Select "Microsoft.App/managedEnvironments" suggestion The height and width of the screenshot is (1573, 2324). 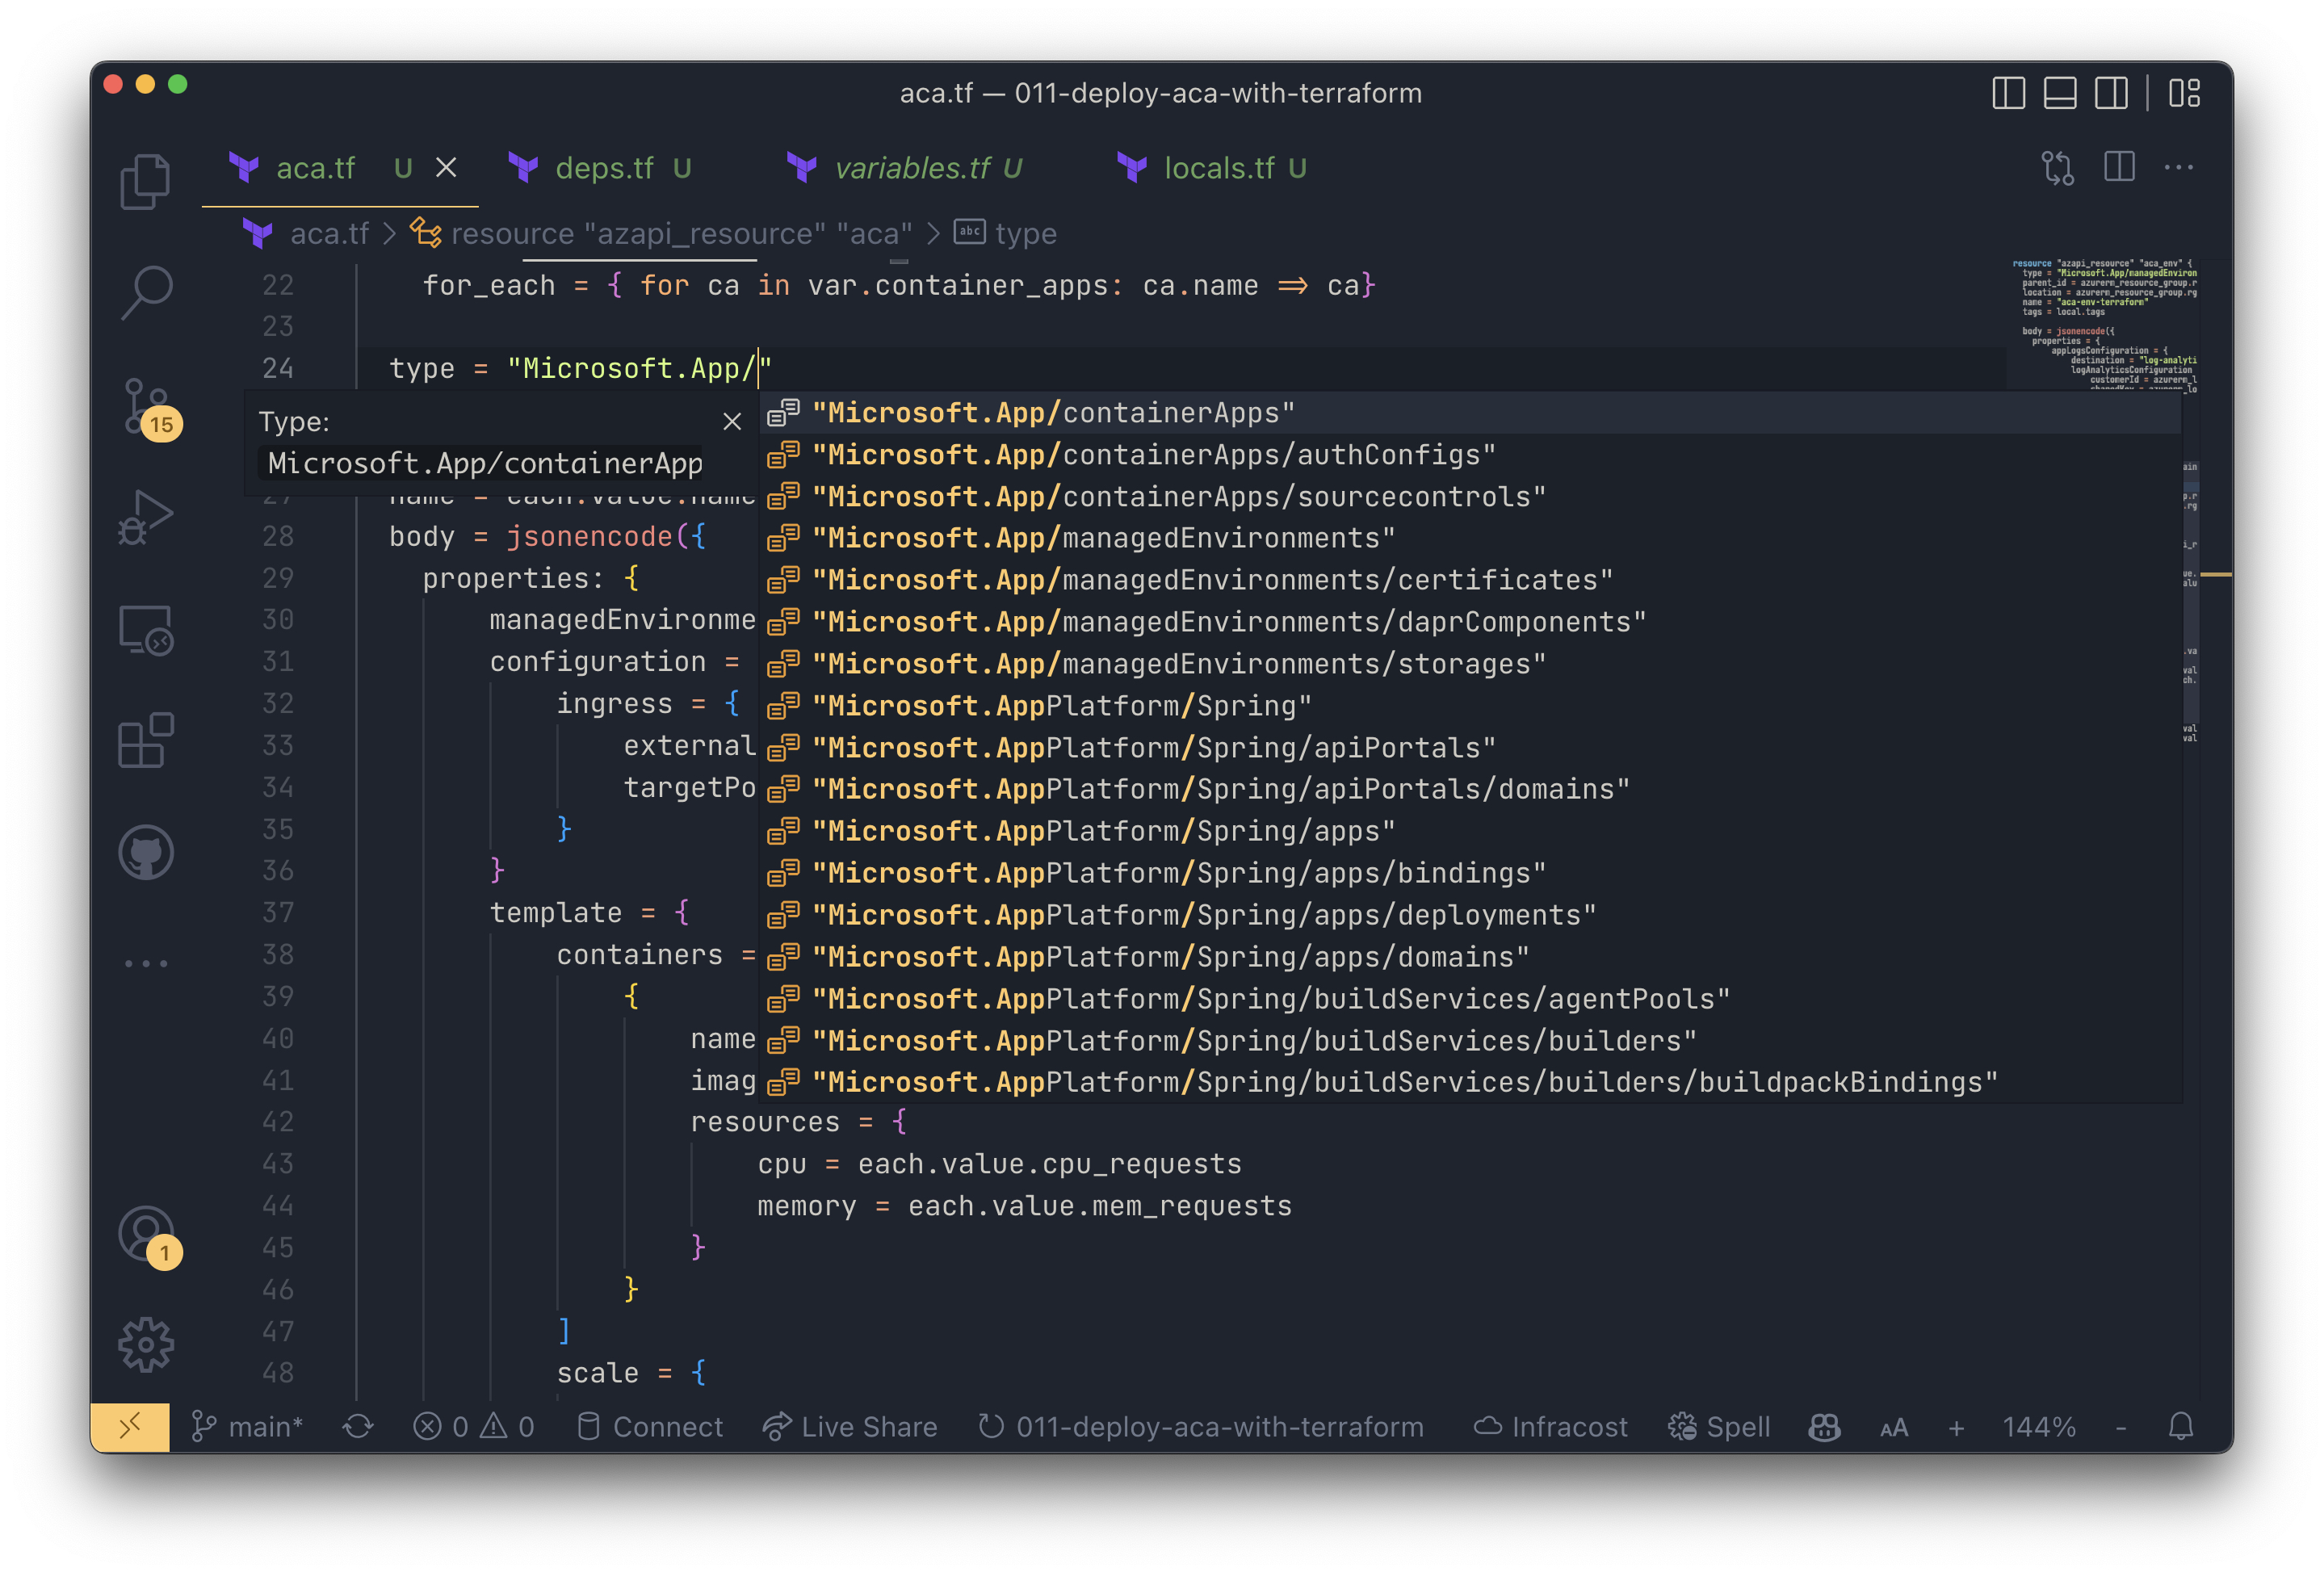click(x=1102, y=538)
